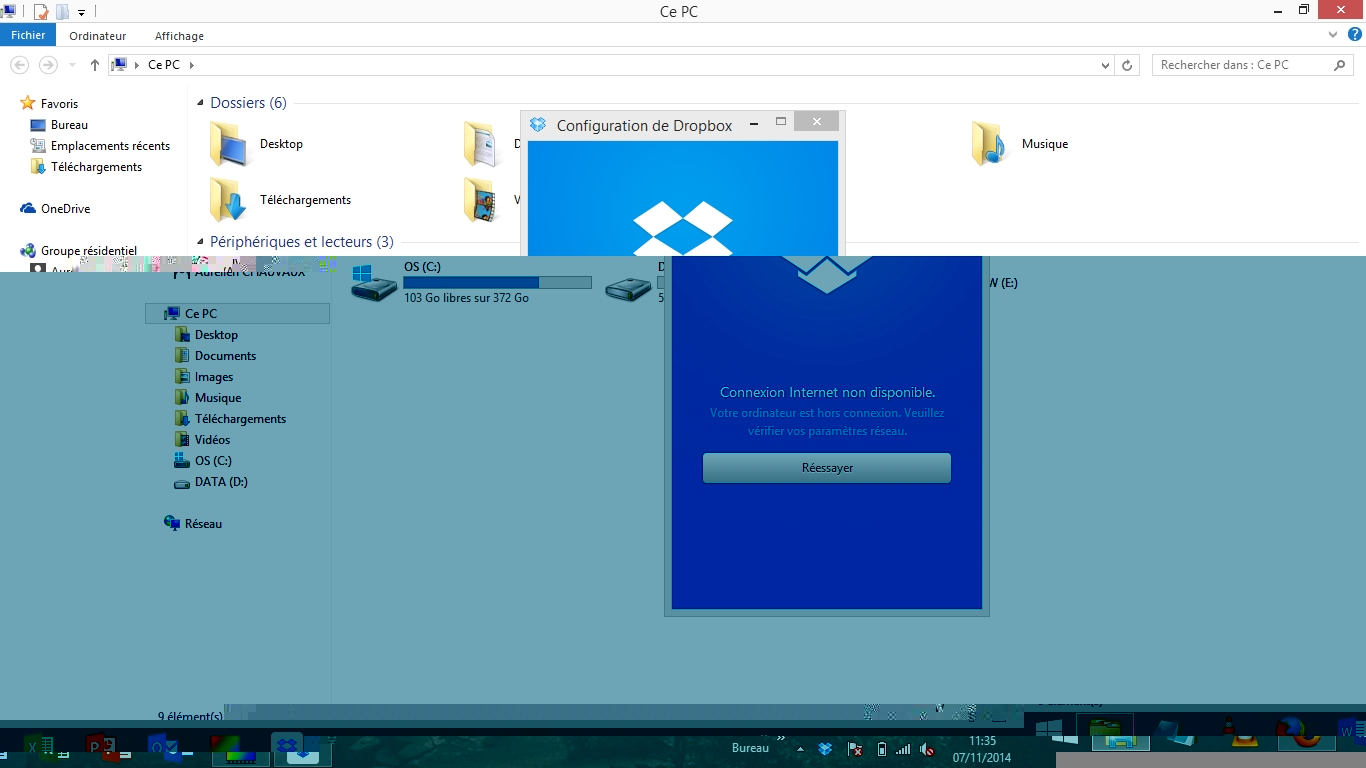Open the Quick Access Toolbar customize dropdown
This screenshot has height=768, width=1366.
[x=81, y=12]
